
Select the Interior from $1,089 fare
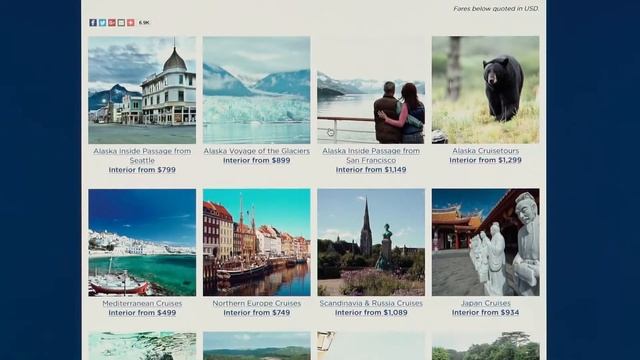371,313
